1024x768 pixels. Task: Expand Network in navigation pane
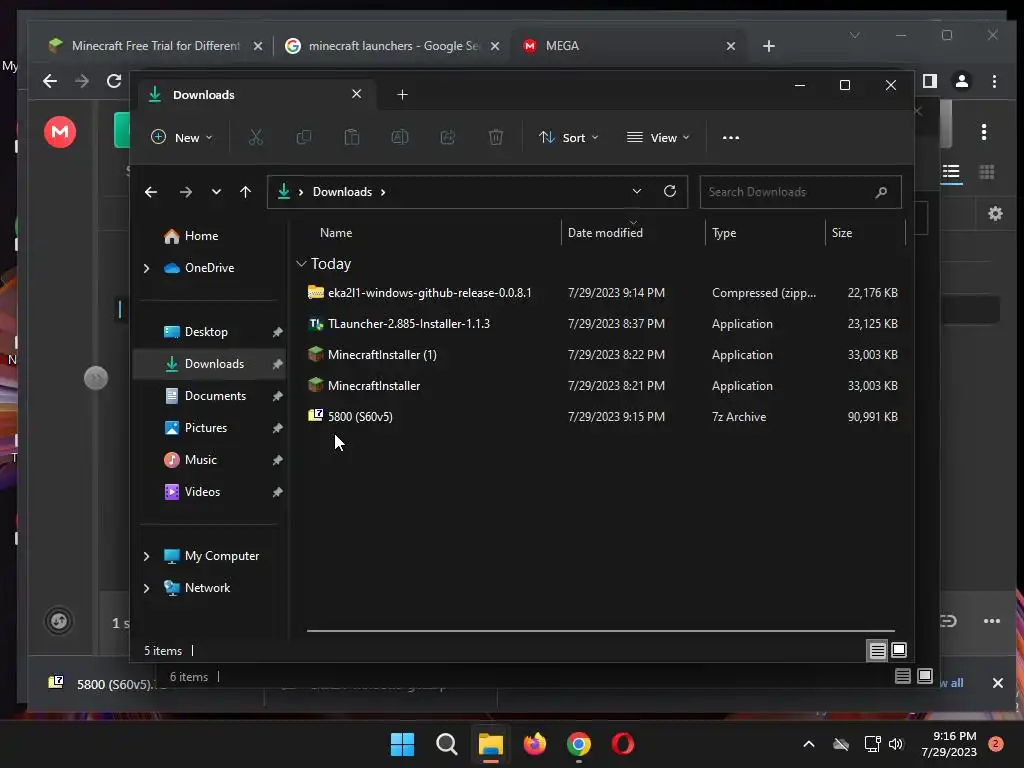(146, 588)
